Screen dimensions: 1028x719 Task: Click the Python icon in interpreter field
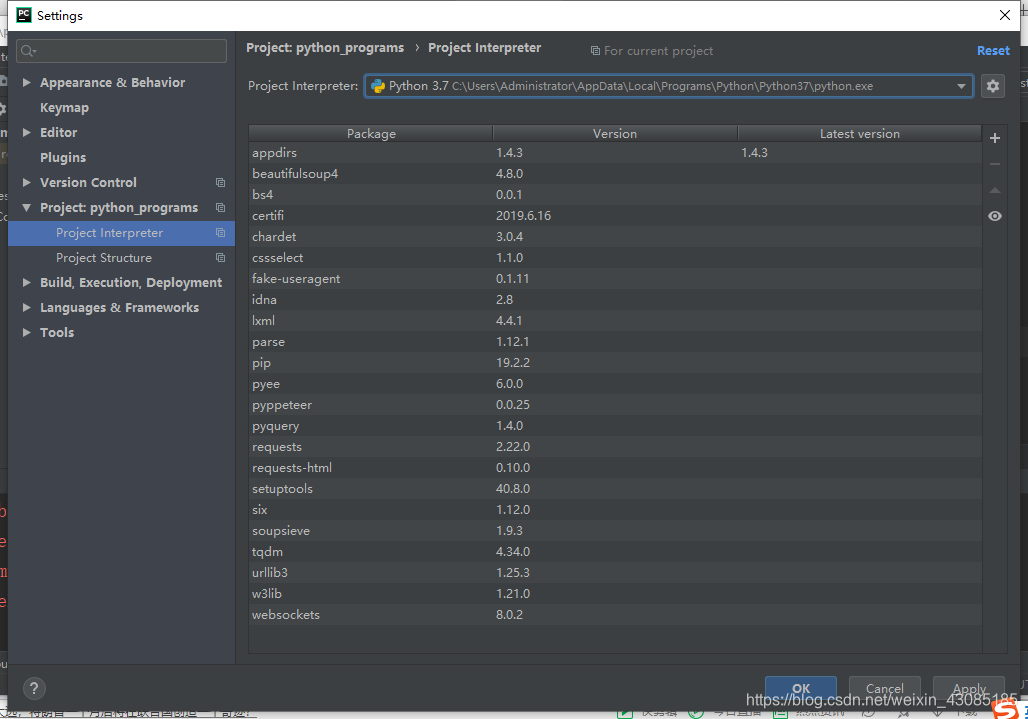pos(378,86)
